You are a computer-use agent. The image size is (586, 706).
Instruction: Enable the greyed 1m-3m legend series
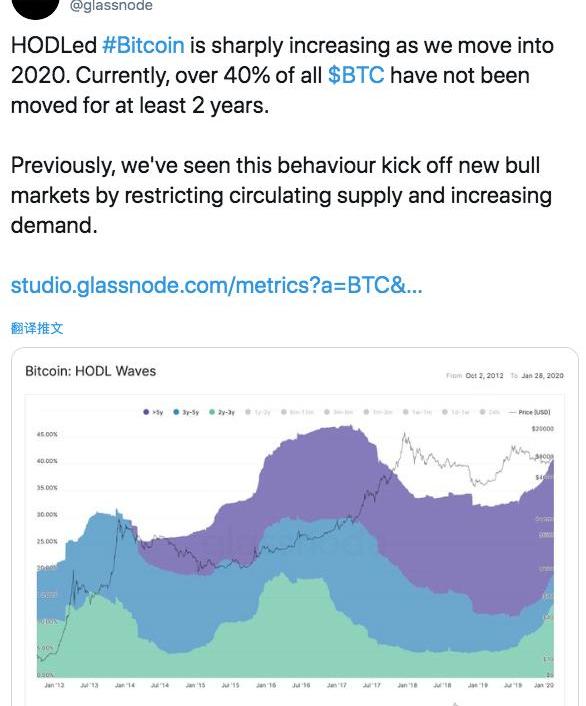pos(379,412)
